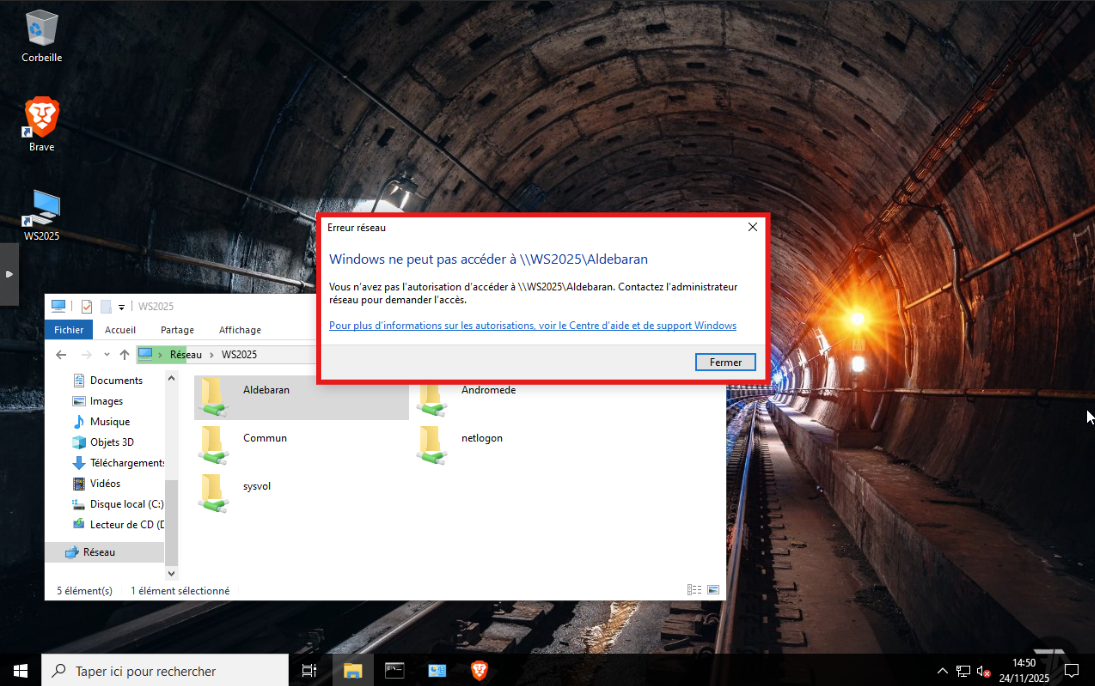Switch to details view in the status bar
Screen dimensions: 1095x686
(x=694, y=590)
